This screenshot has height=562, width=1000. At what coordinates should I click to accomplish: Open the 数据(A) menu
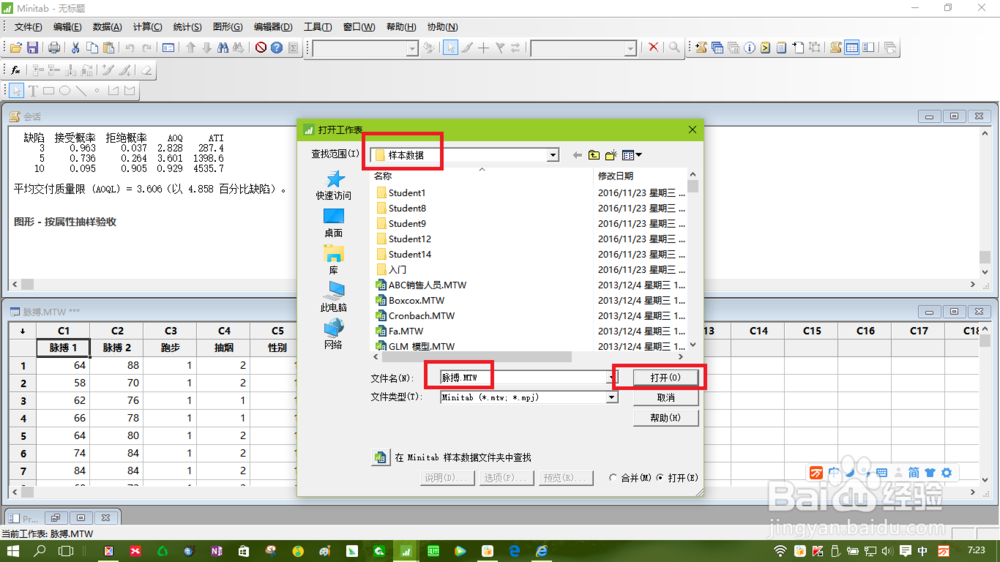tap(107, 27)
